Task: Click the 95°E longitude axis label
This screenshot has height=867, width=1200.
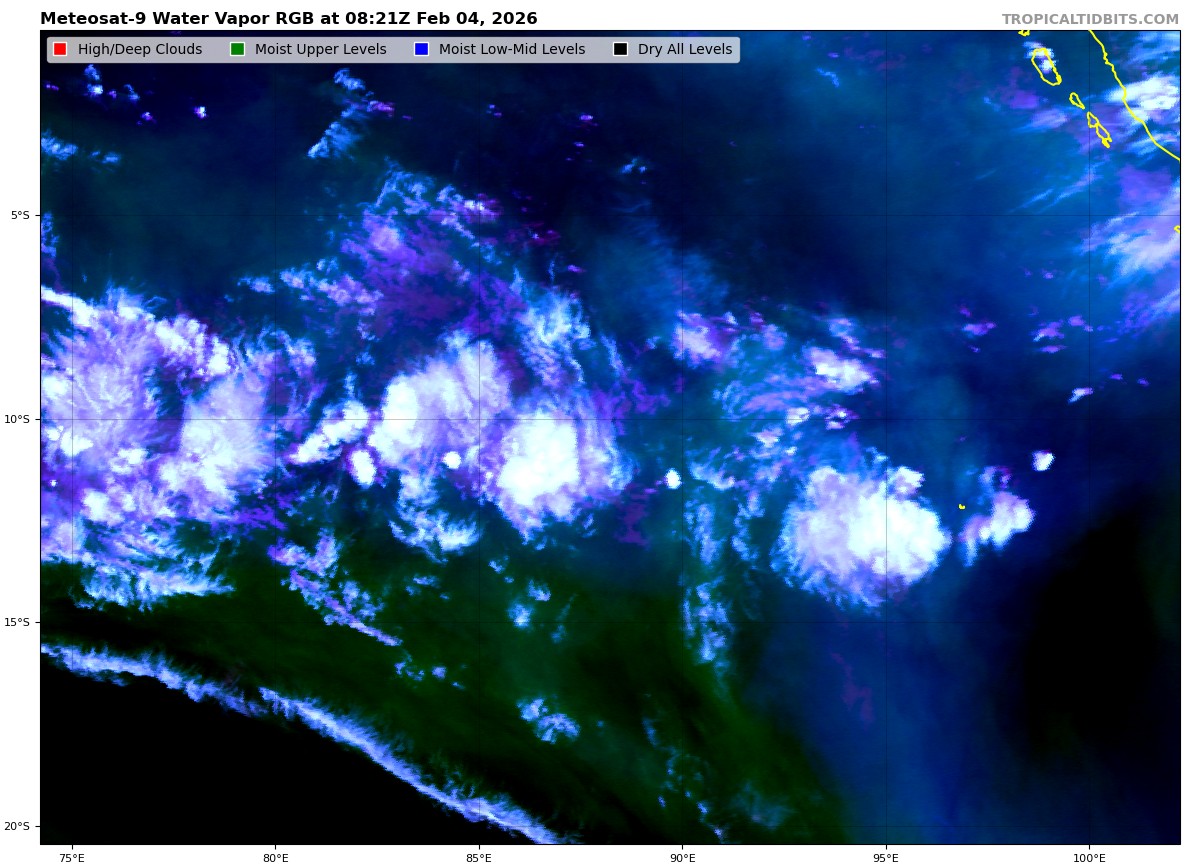Action: 885,857
